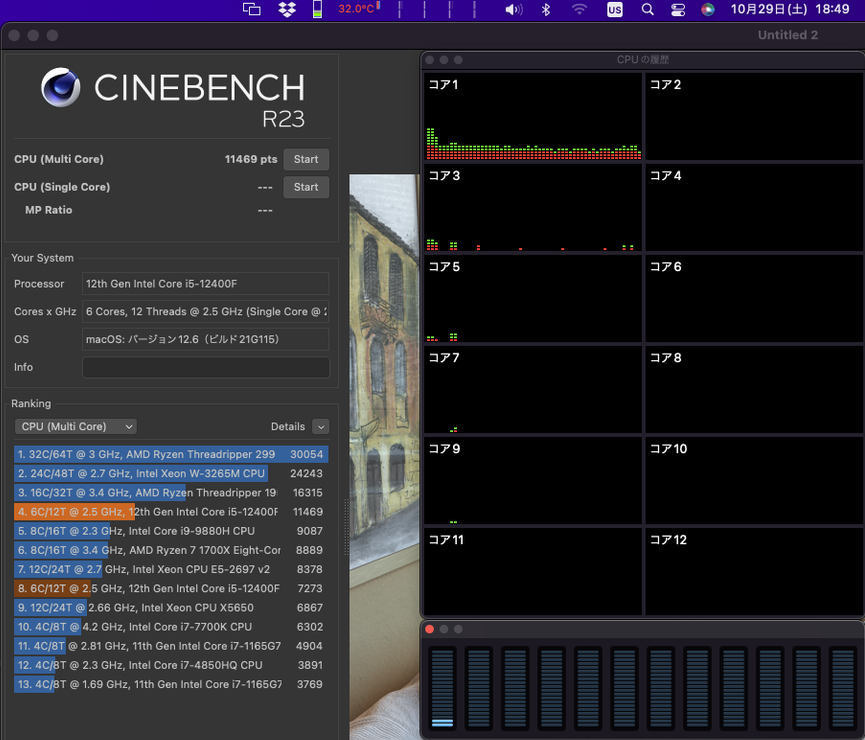Select the i5-12400F 7273 ranking row
This screenshot has height=740, width=865.
pos(171,588)
